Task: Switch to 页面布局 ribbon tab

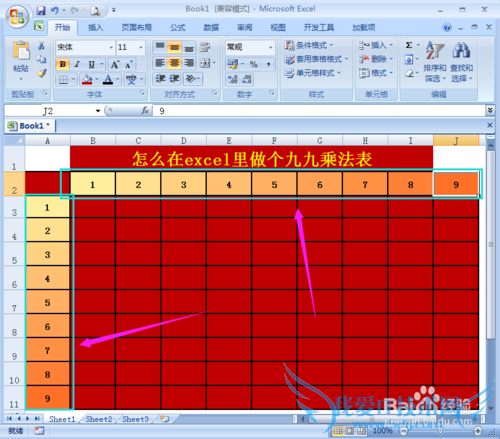Action: point(137,27)
